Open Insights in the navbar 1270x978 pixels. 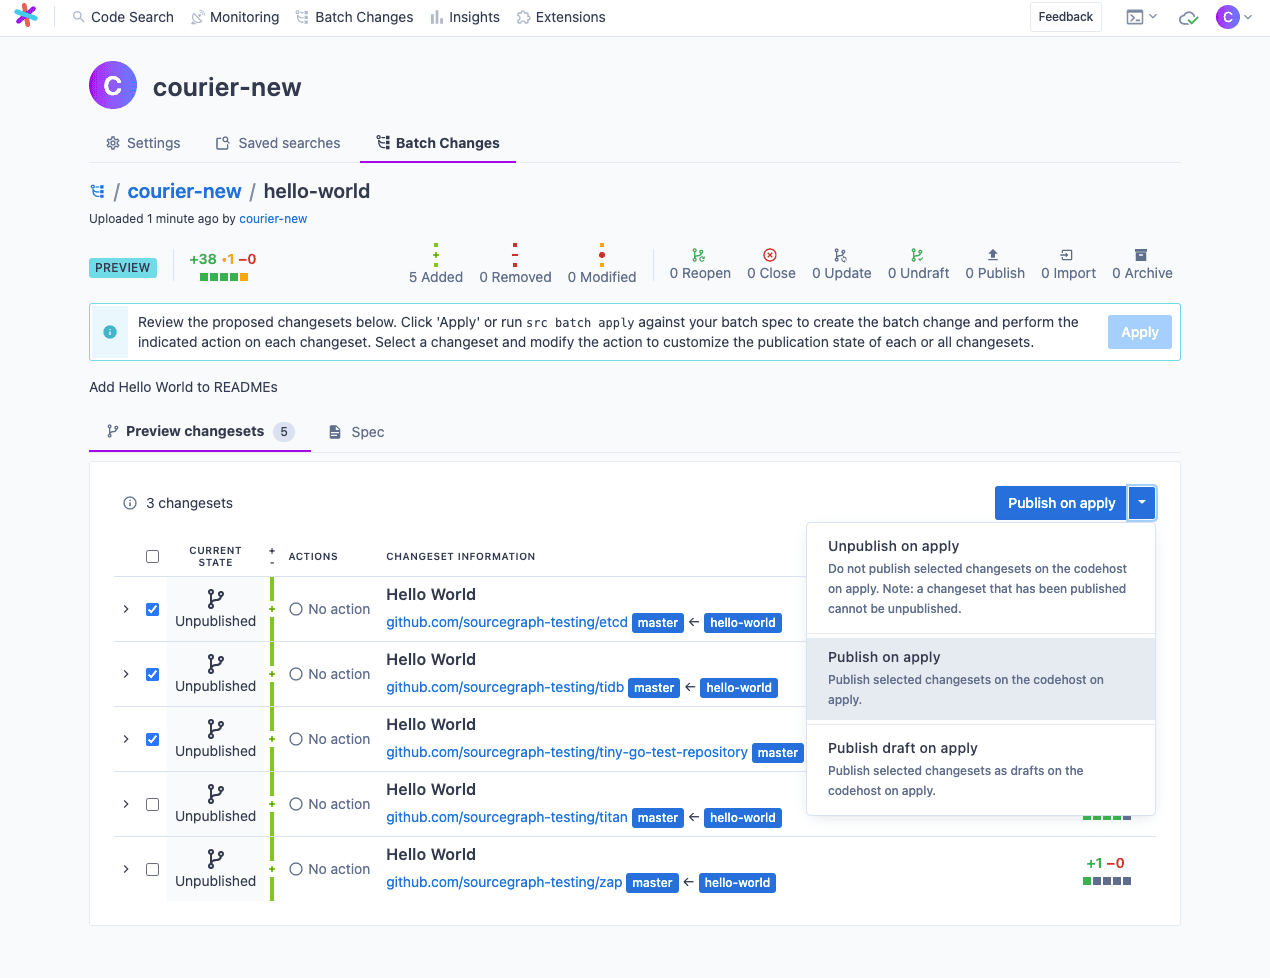point(465,17)
